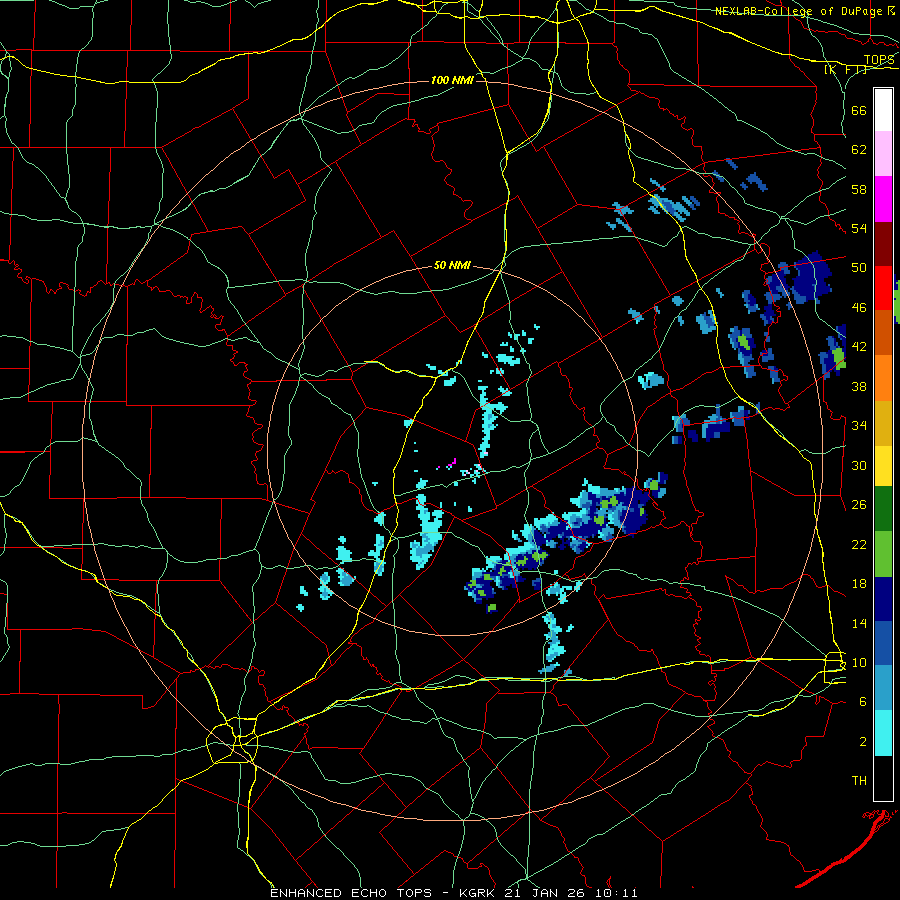Click the "38" legend value
Viewport: 900px width, 900px height.
(859, 386)
